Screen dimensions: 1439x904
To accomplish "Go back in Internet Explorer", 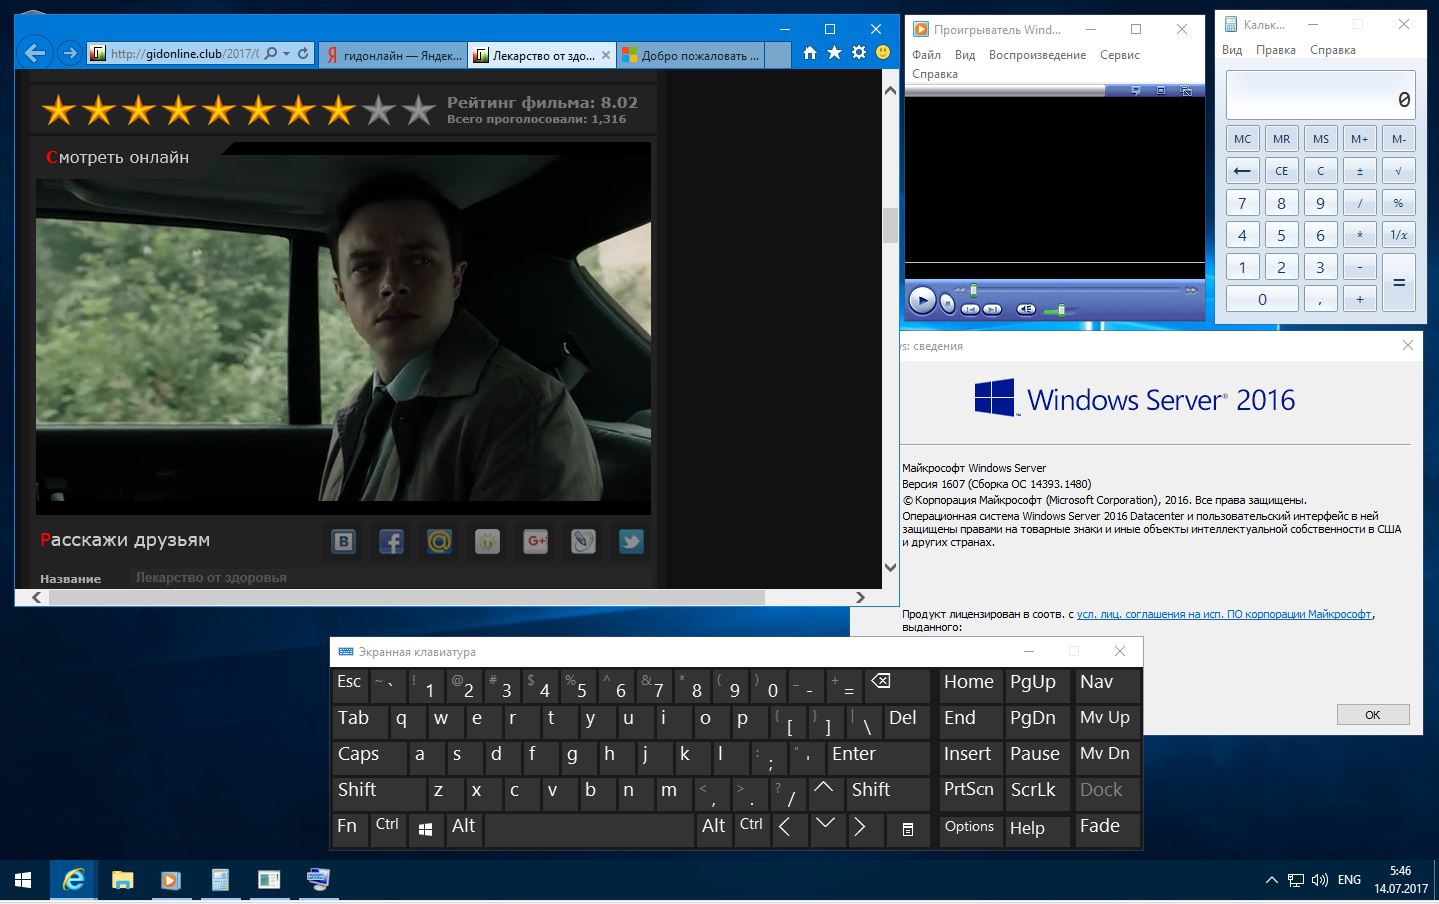I will coord(35,53).
